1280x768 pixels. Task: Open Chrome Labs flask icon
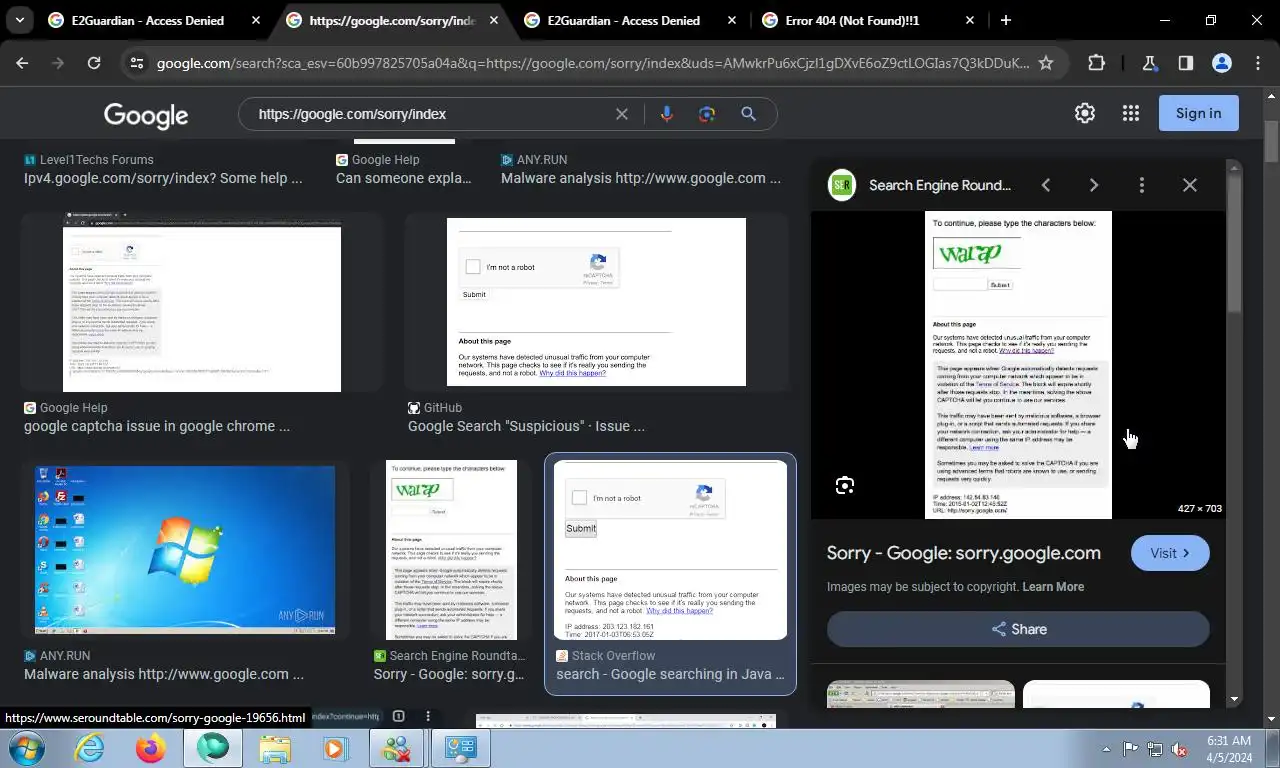1149,63
